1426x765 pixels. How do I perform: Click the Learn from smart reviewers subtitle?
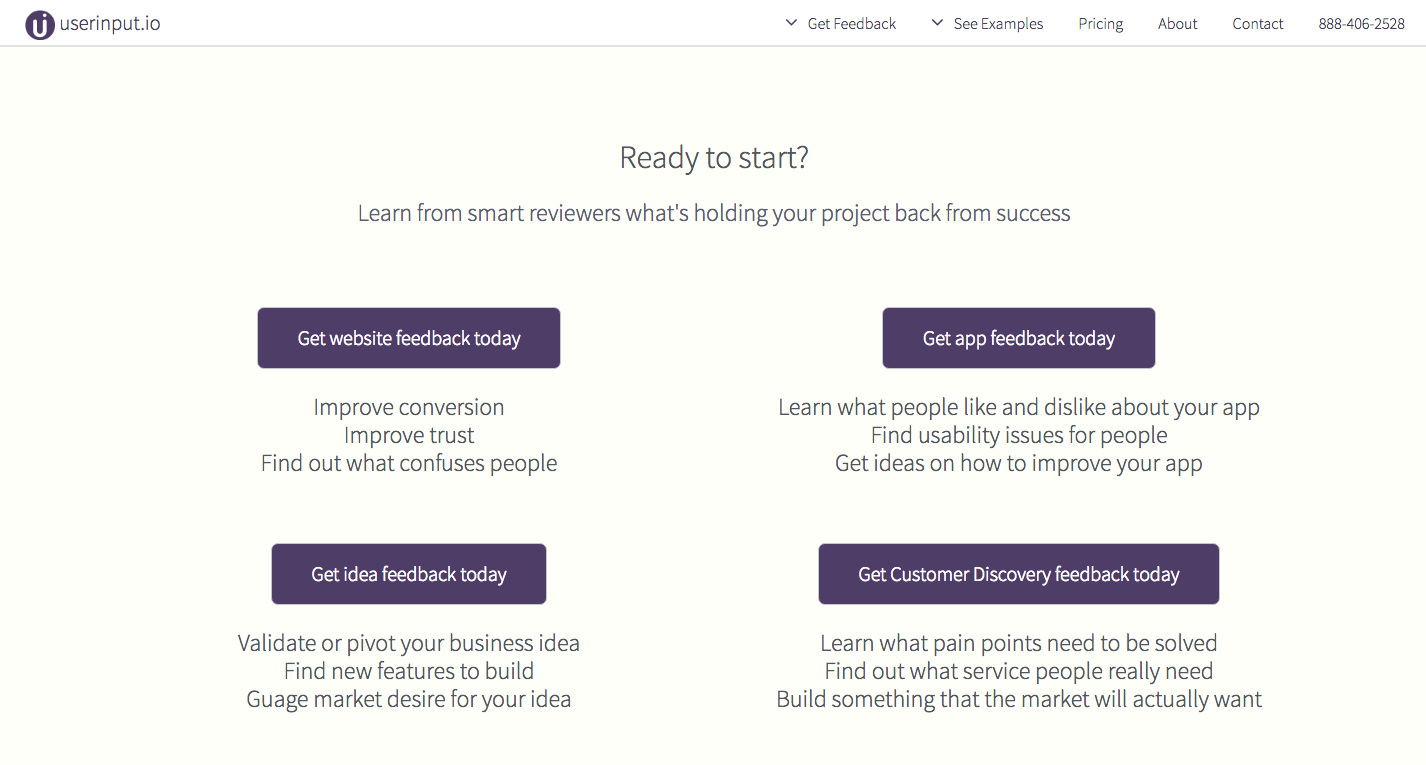click(x=714, y=213)
